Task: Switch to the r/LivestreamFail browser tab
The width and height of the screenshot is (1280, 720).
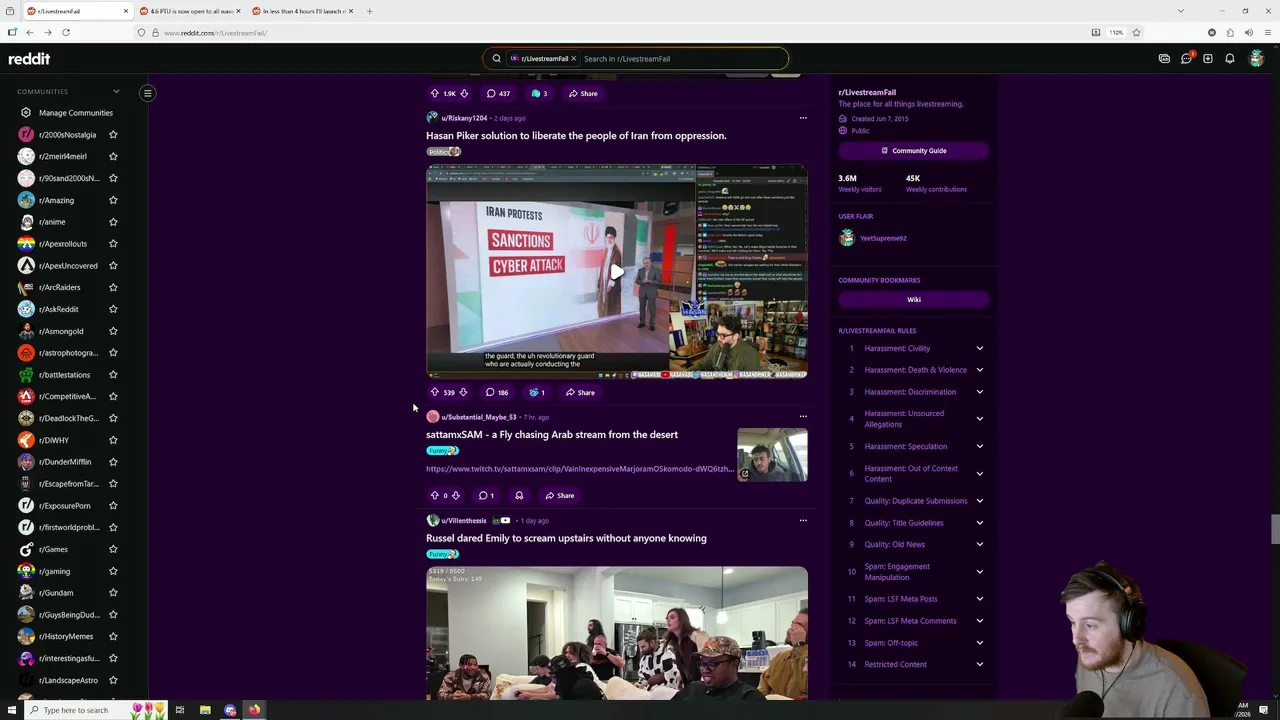Action: (x=77, y=11)
